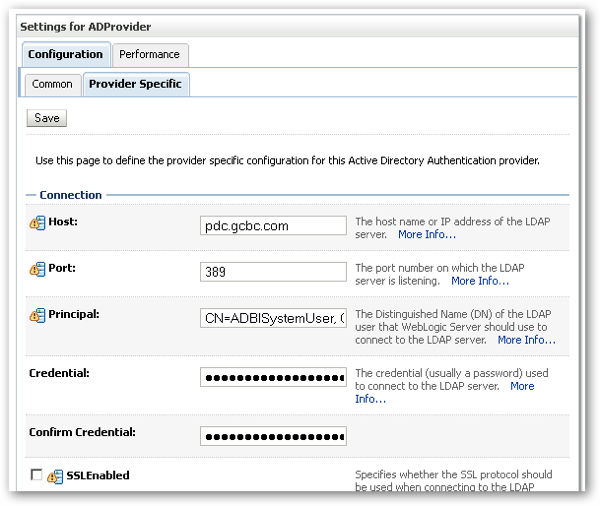
Task: Select the Provider Specific sub-tab
Action: point(135,84)
